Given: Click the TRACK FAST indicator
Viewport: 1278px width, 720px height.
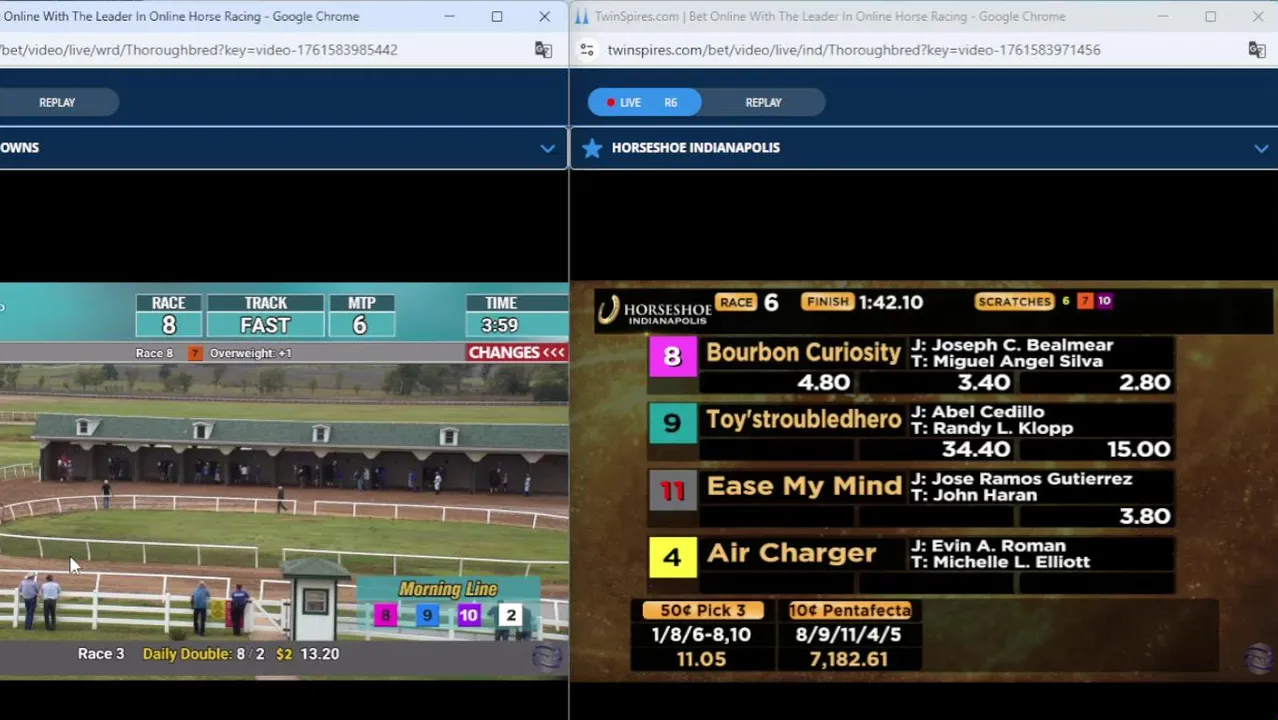Looking at the screenshot, I should click(265, 316).
